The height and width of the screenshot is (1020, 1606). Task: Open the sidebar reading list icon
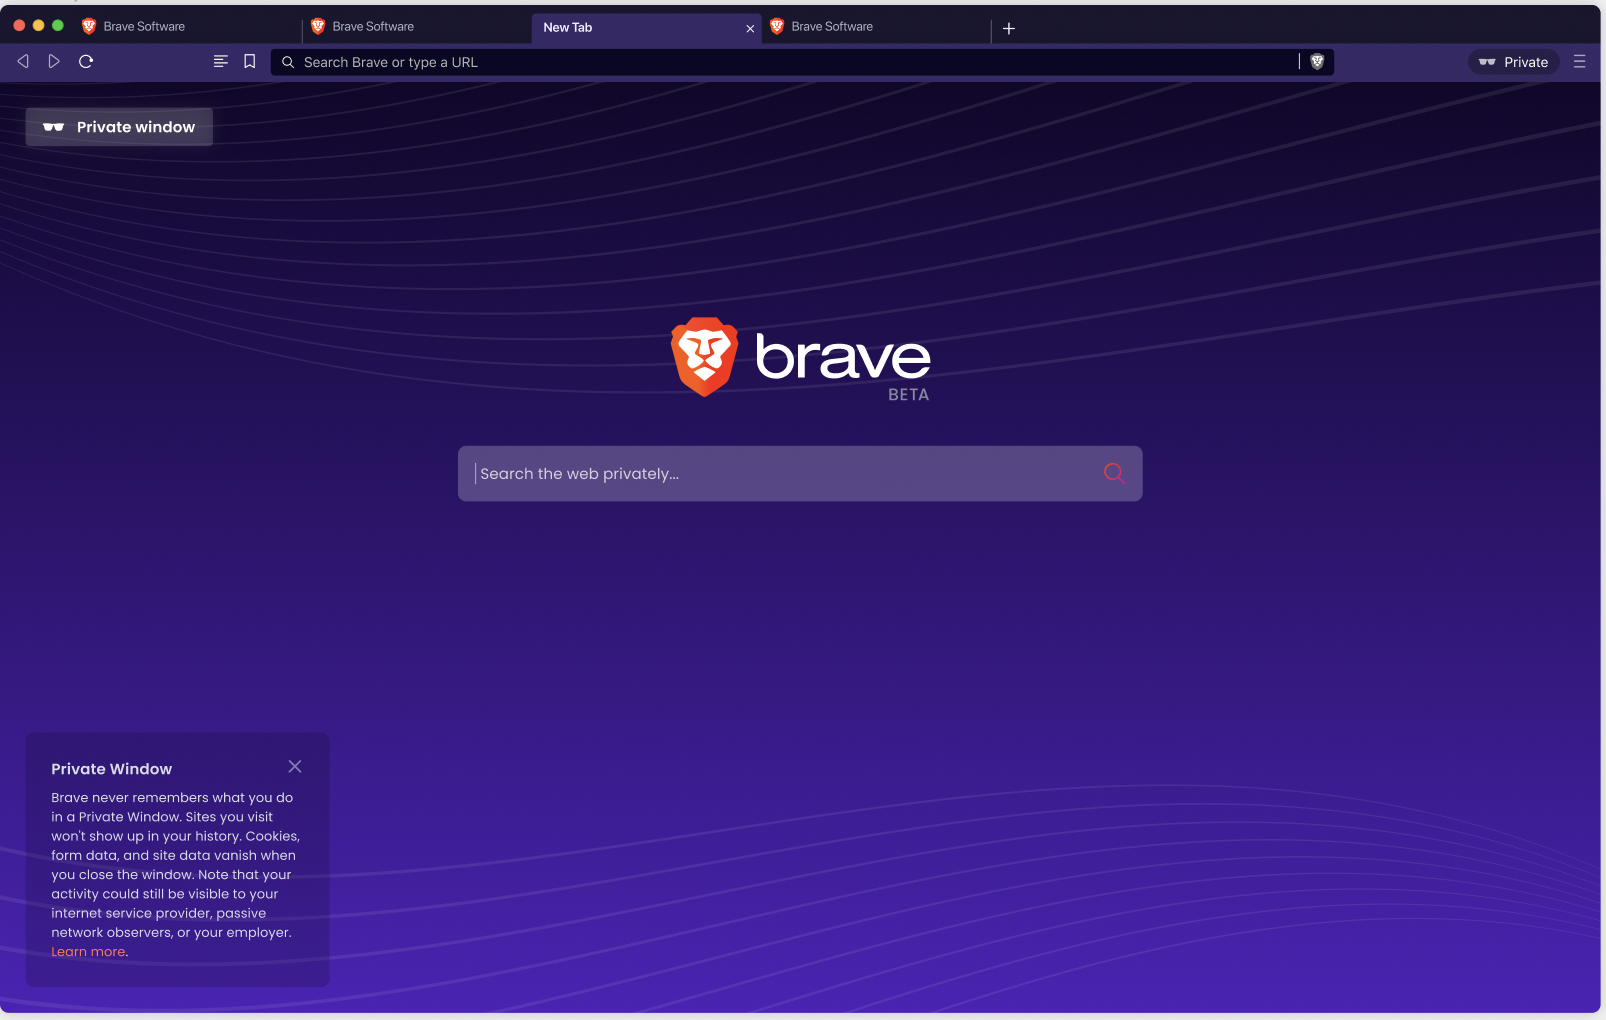point(220,61)
